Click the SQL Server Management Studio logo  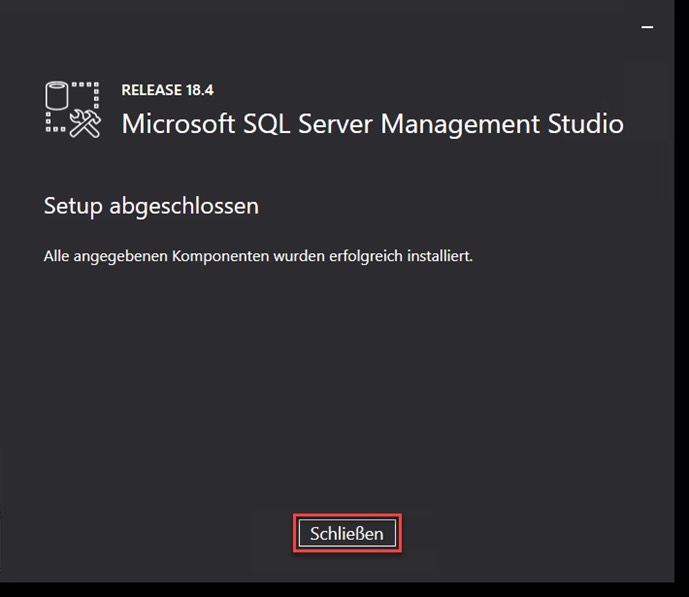pos(73,109)
